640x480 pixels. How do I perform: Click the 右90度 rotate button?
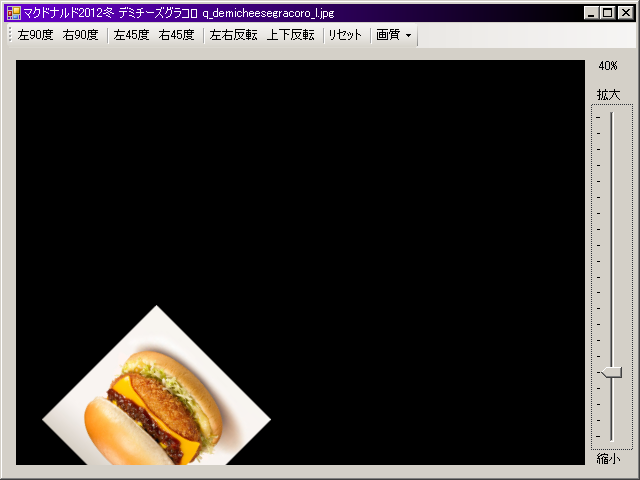(x=80, y=35)
